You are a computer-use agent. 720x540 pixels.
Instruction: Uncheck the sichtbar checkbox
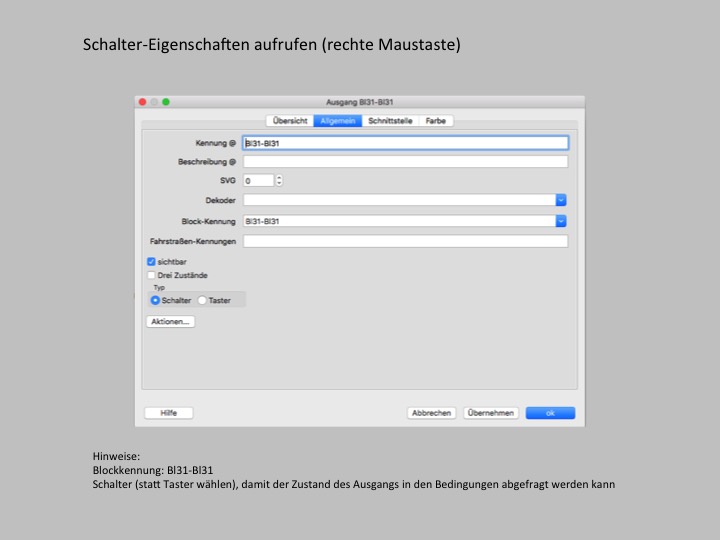click(x=152, y=262)
